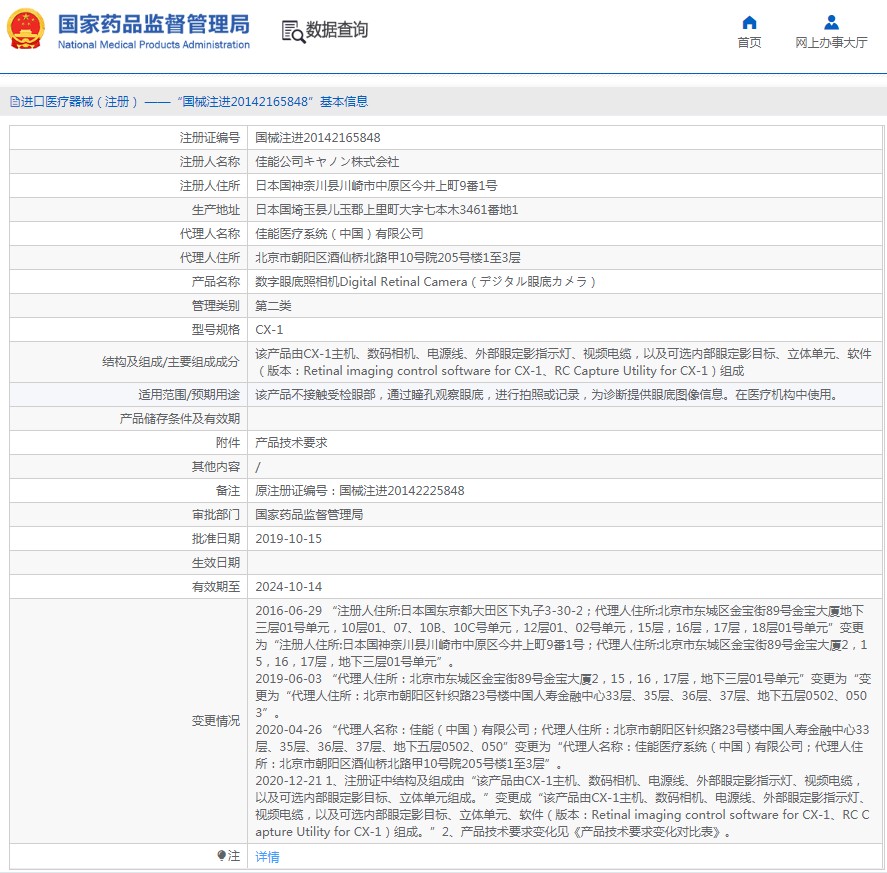Click the 管理类别 row label
This screenshot has width=887, height=873.
click(x=216, y=306)
